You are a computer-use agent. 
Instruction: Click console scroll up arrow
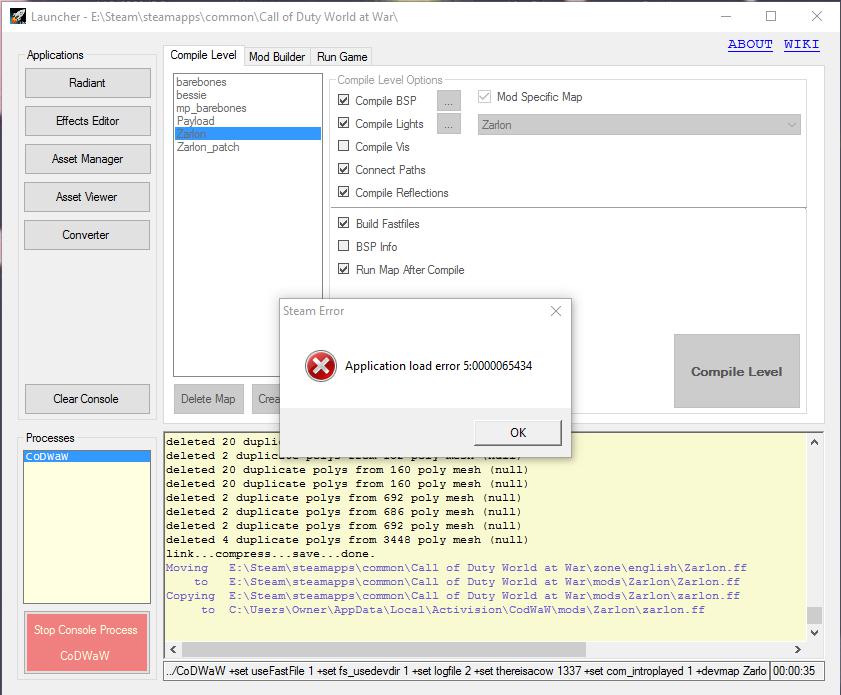click(814, 442)
